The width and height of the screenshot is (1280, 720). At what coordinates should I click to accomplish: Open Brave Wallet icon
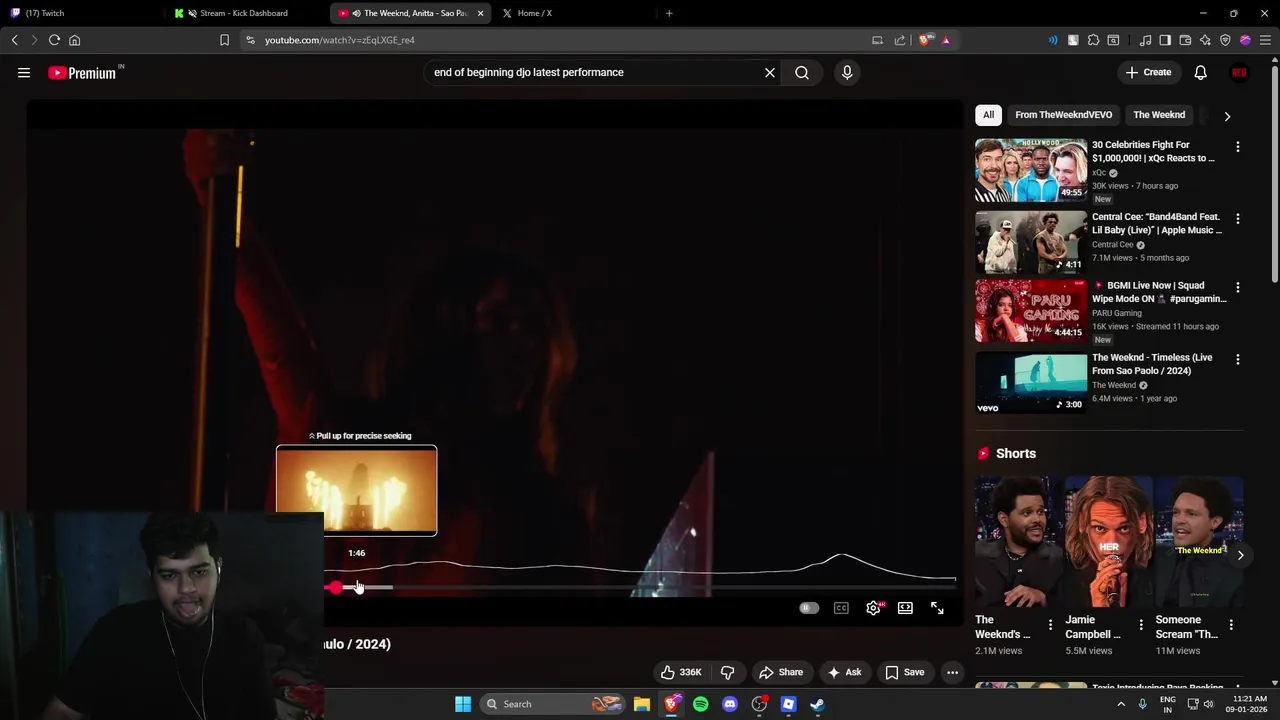[x=1185, y=40]
